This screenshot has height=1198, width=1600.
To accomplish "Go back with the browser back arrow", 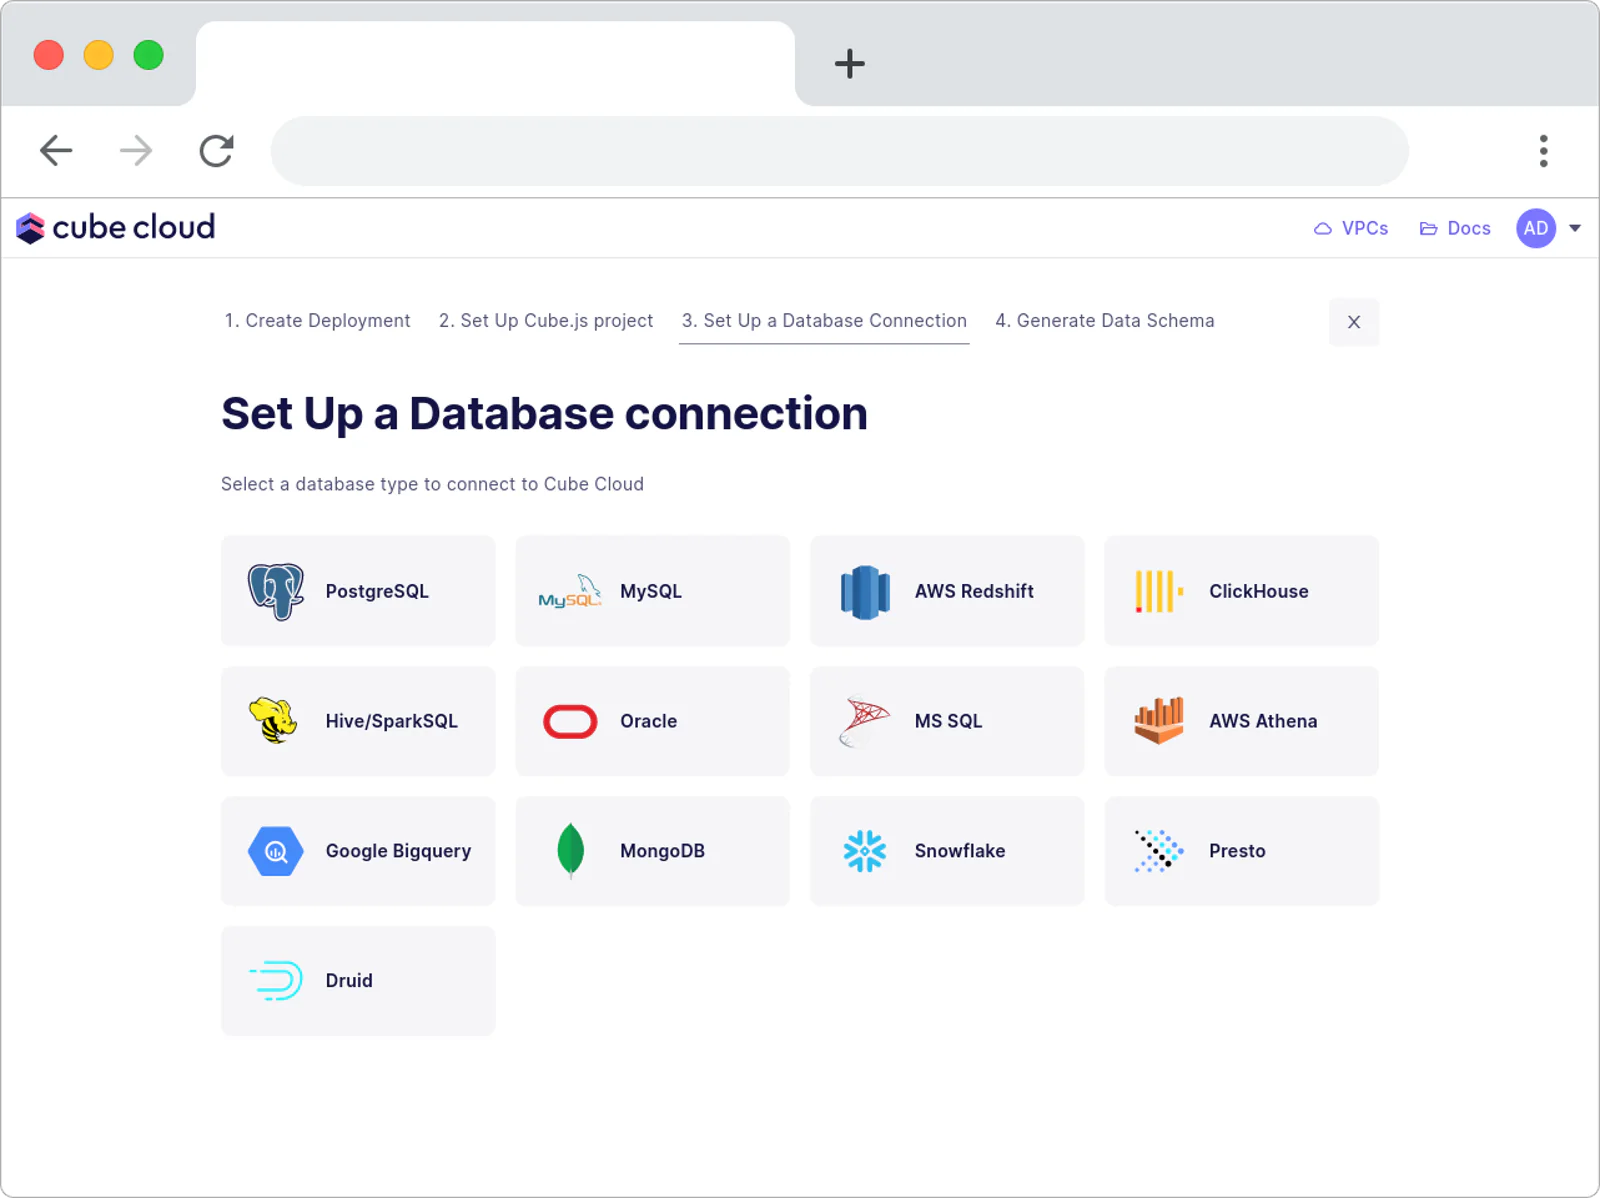I will [x=56, y=151].
